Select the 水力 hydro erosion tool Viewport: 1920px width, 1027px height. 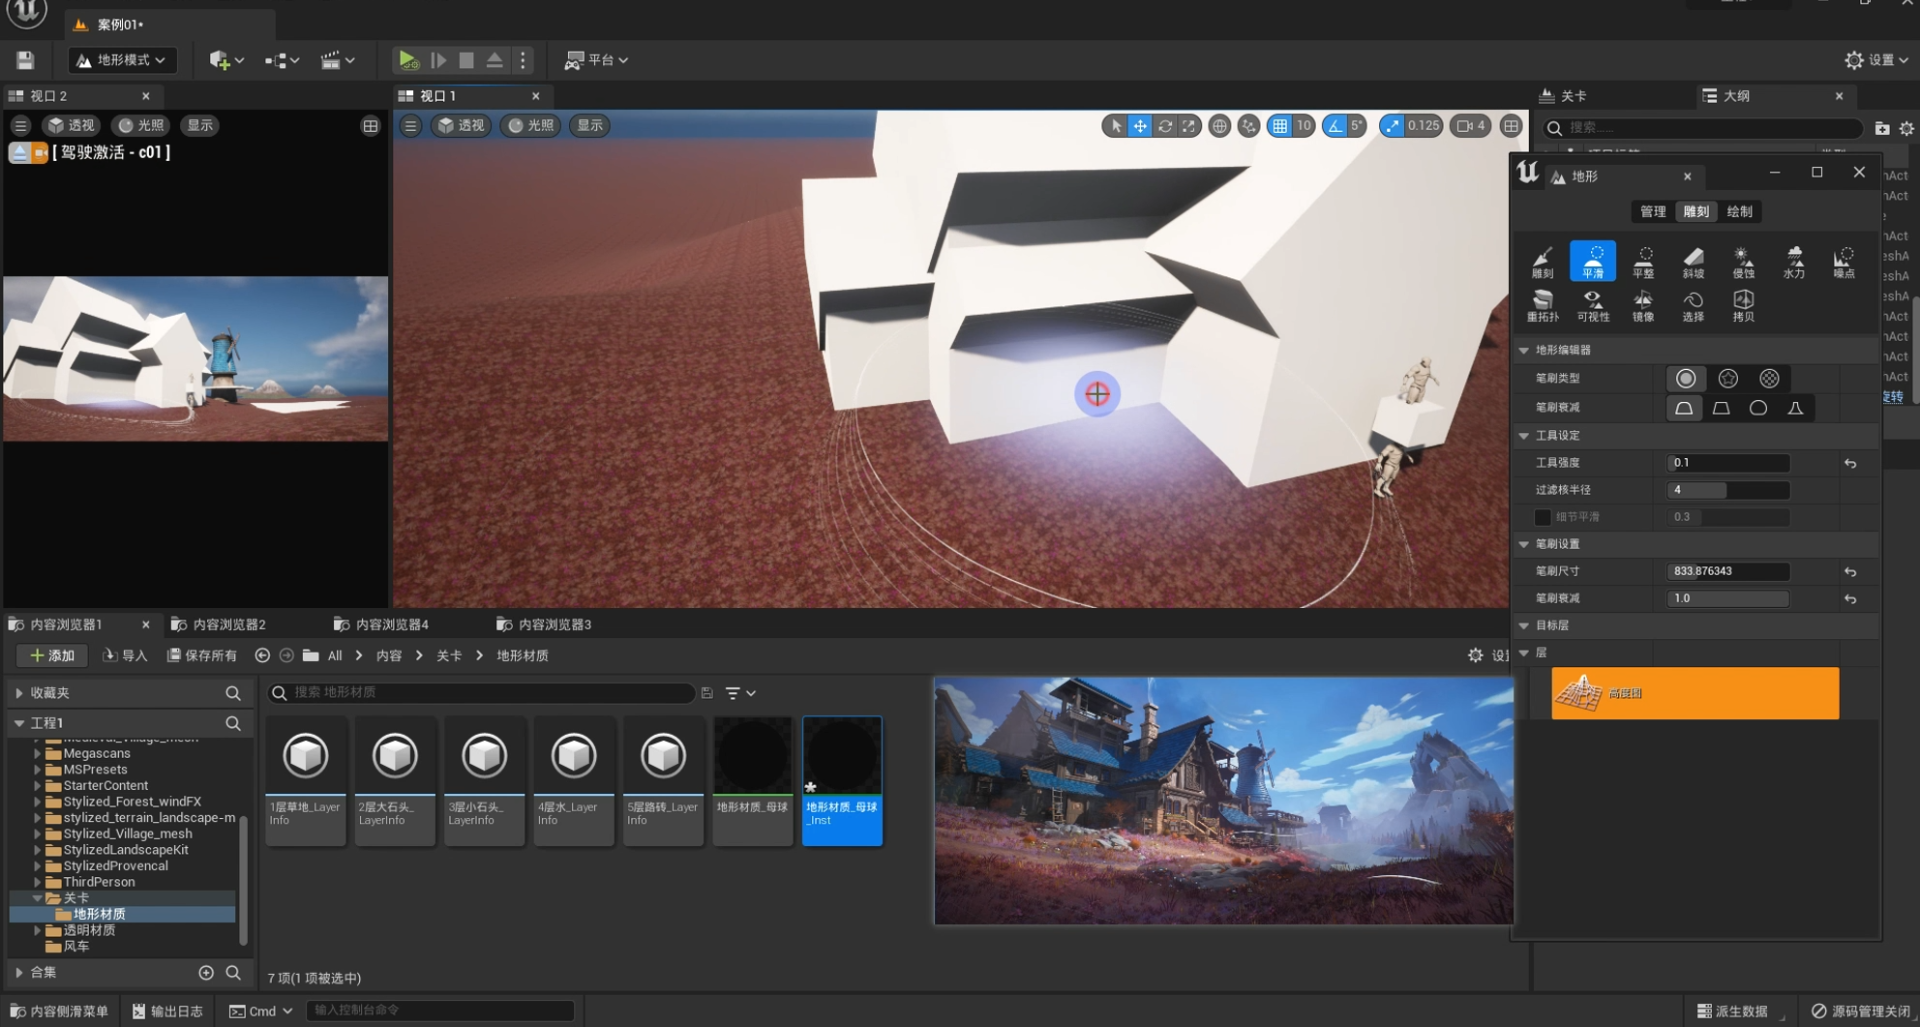[x=1793, y=261]
